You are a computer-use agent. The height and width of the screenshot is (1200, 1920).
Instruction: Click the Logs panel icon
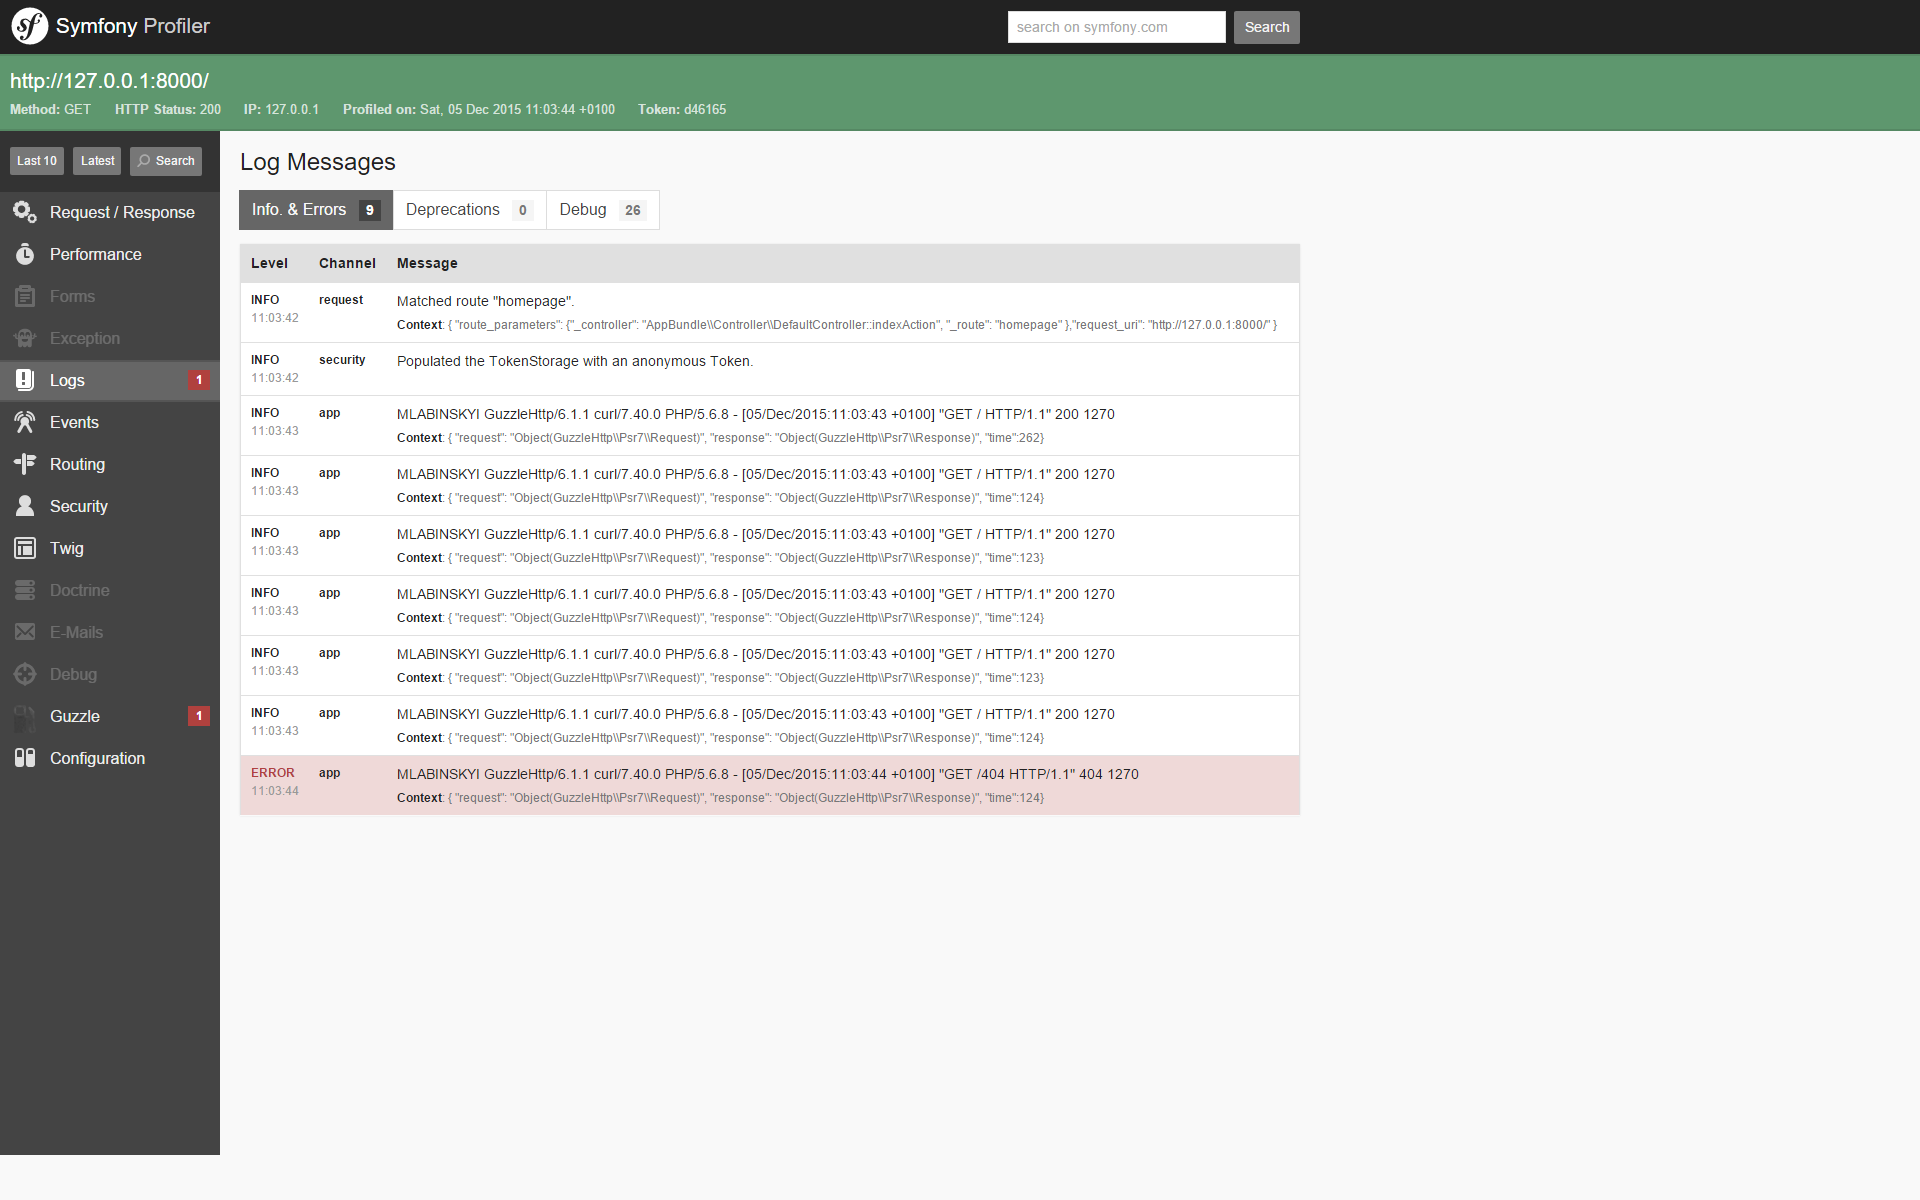pyautogui.click(x=25, y=380)
